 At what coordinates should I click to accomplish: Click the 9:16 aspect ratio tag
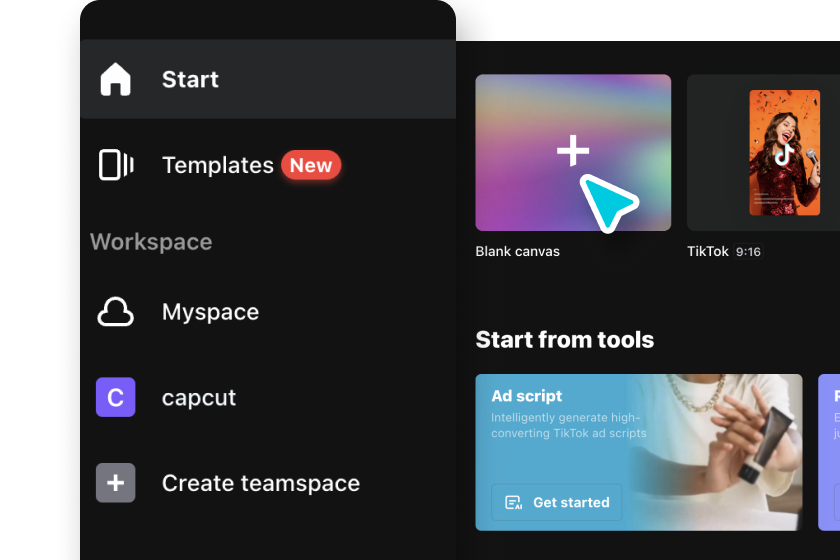coord(748,251)
